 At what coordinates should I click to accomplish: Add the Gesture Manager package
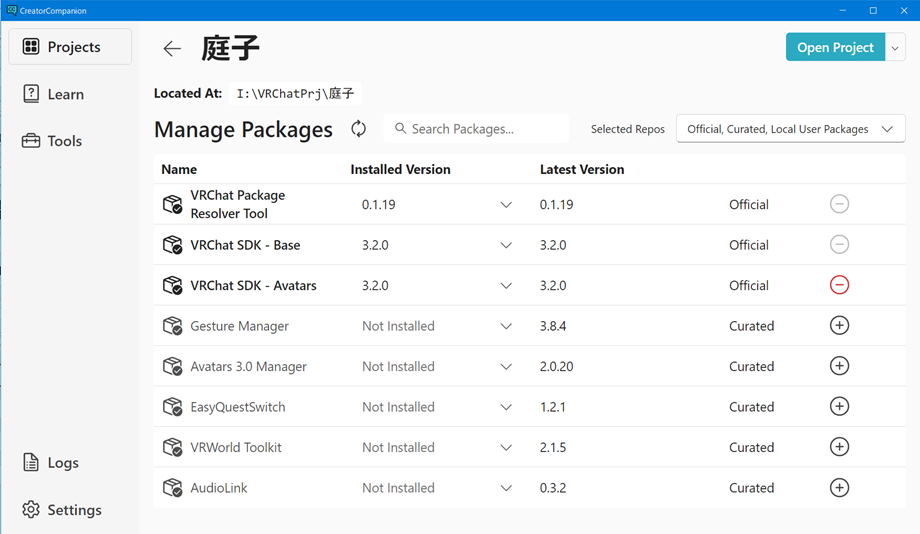pos(839,326)
